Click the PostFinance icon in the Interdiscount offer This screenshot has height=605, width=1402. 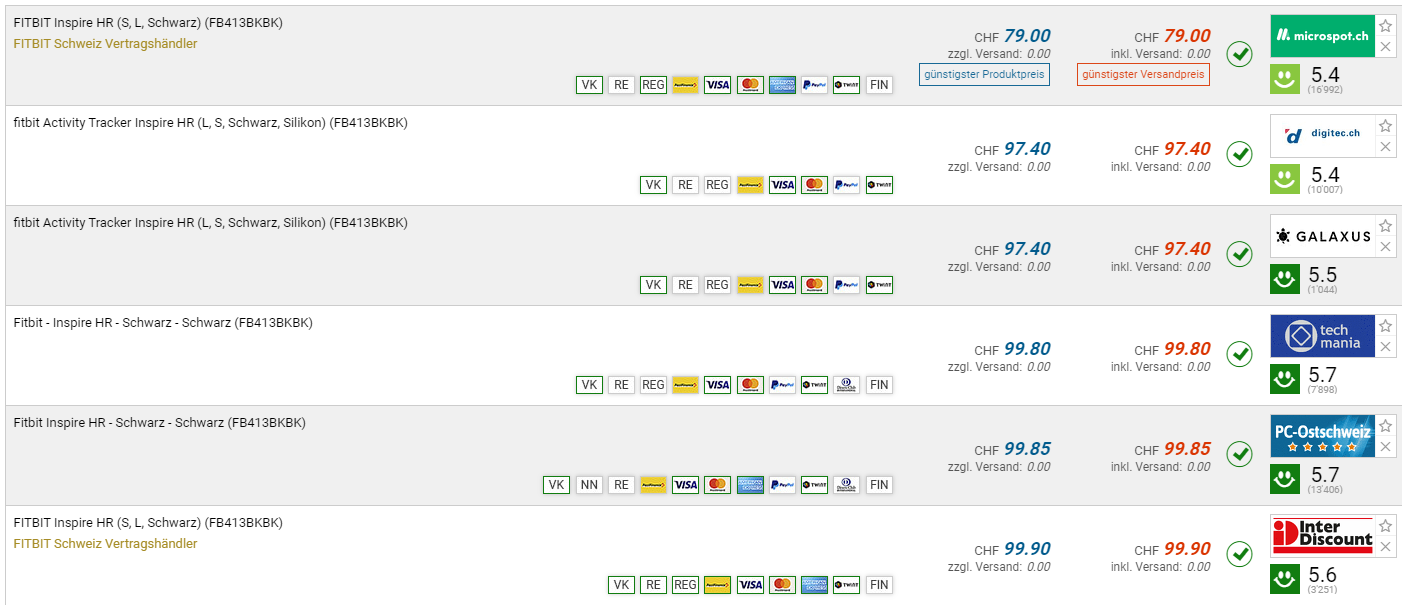(x=717, y=585)
